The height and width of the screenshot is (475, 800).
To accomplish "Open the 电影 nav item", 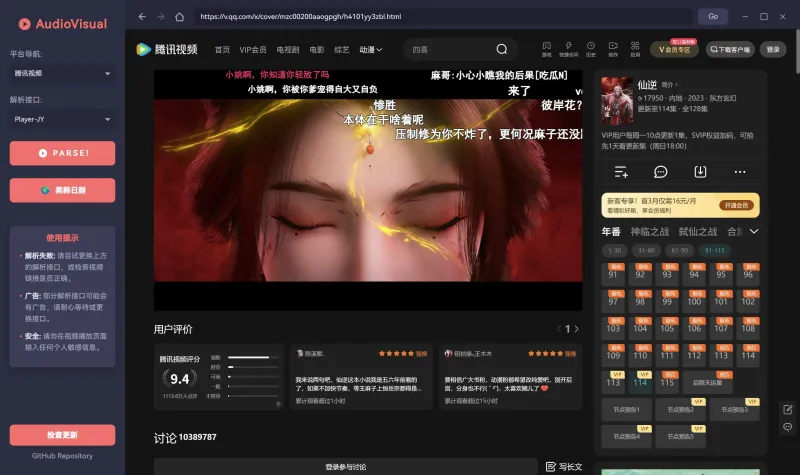I will click(x=317, y=49).
